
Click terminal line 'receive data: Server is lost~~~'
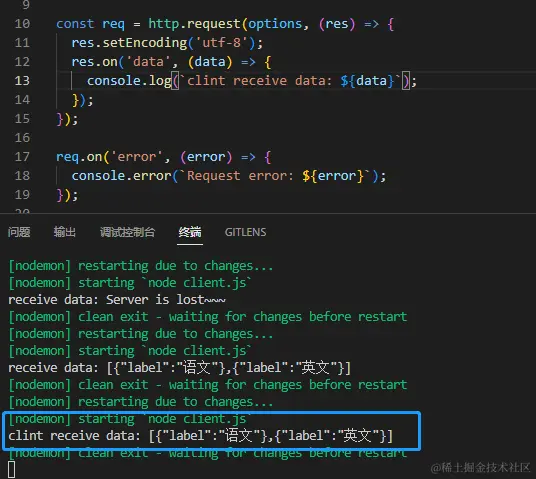click(117, 300)
